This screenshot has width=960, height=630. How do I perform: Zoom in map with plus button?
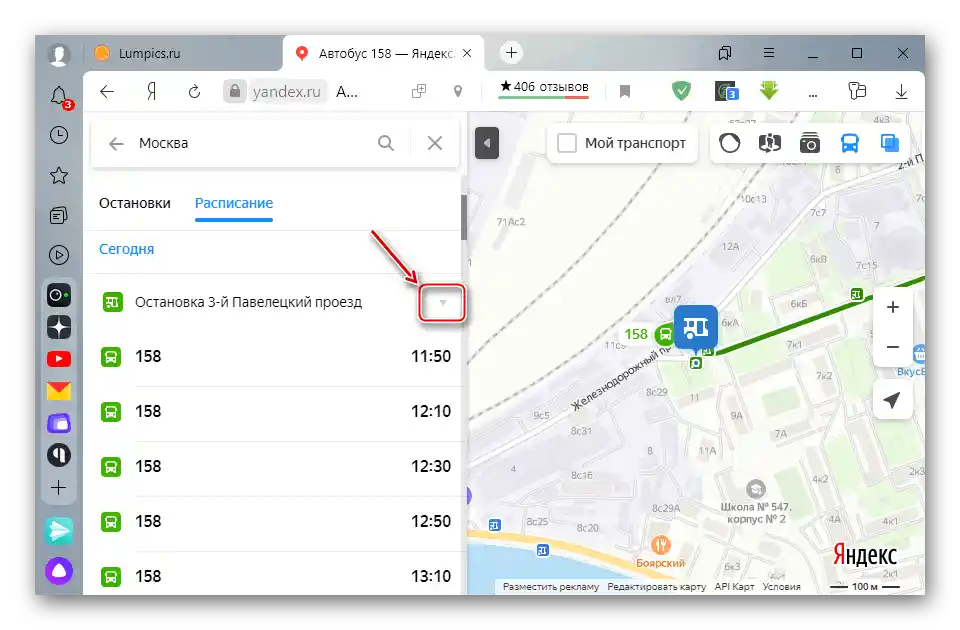pyautogui.click(x=893, y=307)
